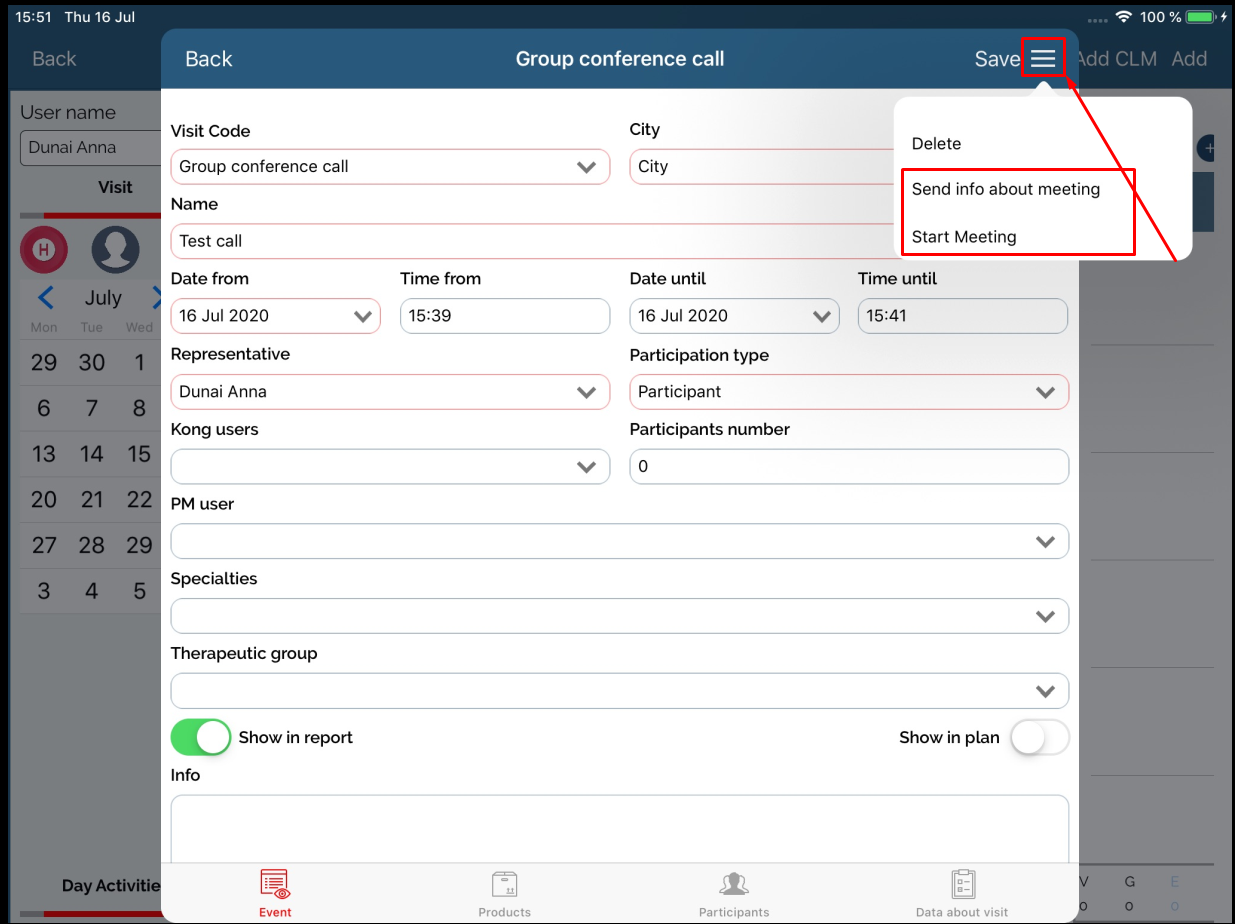The image size is (1235, 924).
Task: Go to previous month with left arrow
Action: coord(45,298)
